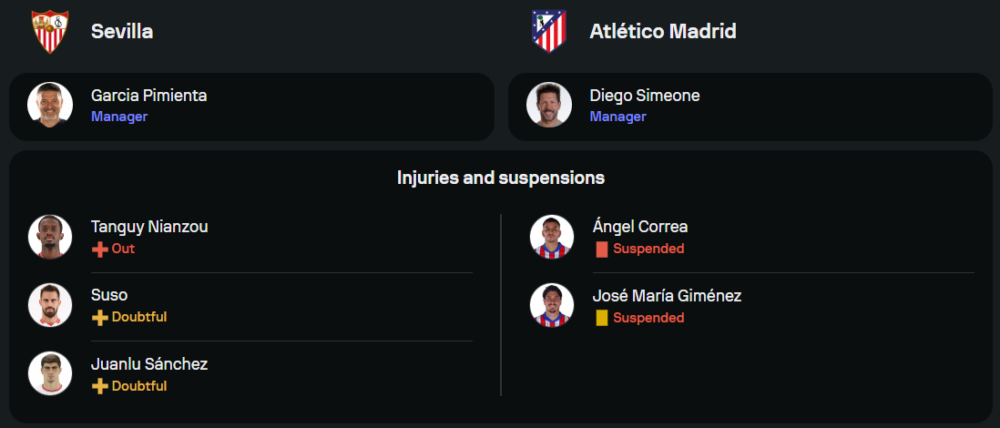Select the Diego Simeone name
Image resolution: width=1000 pixels, height=428 pixels.
pos(645,96)
